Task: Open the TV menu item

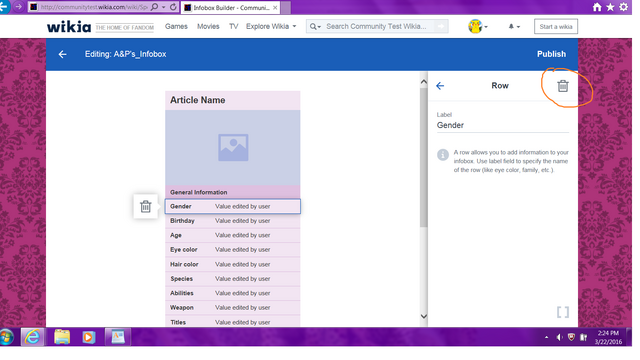Action: 233,27
